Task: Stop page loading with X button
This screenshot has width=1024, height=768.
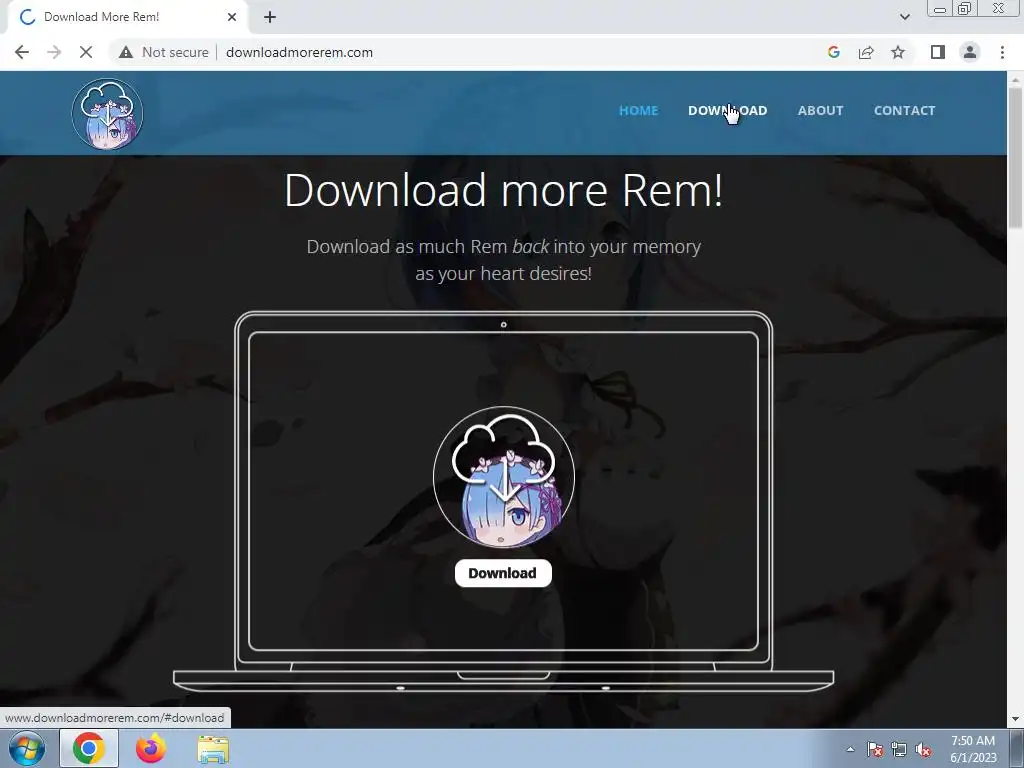Action: pos(86,52)
